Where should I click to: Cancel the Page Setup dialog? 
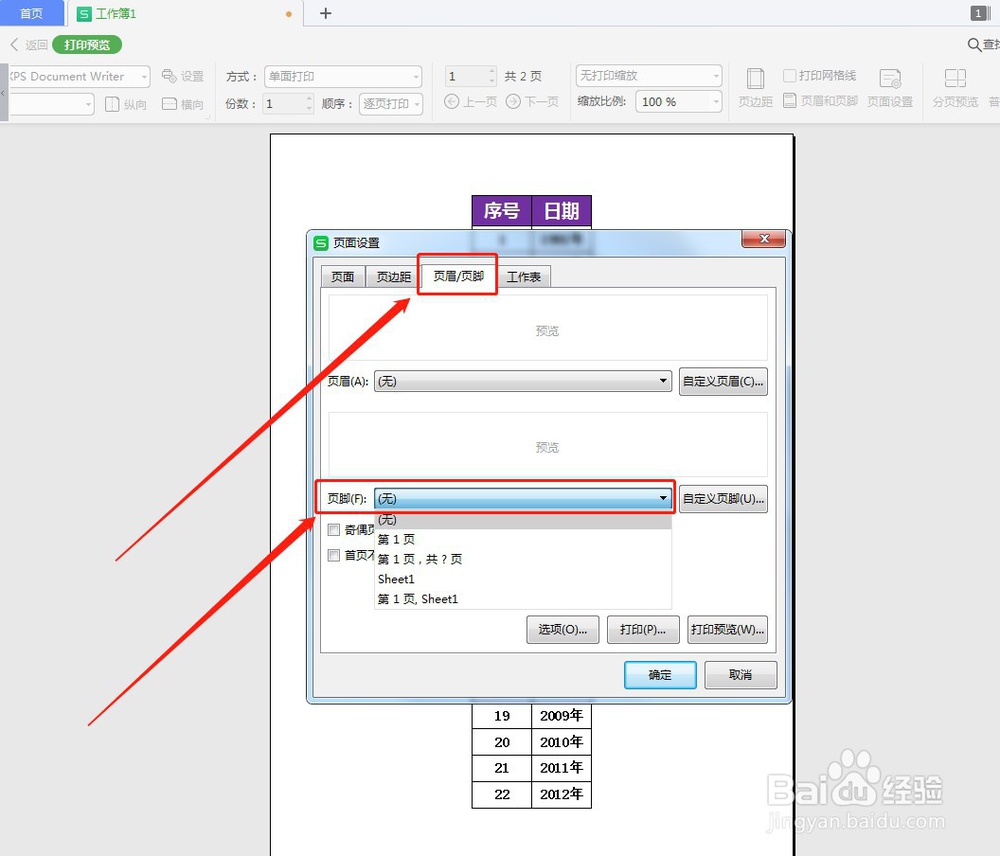pyautogui.click(x=740, y=675)
